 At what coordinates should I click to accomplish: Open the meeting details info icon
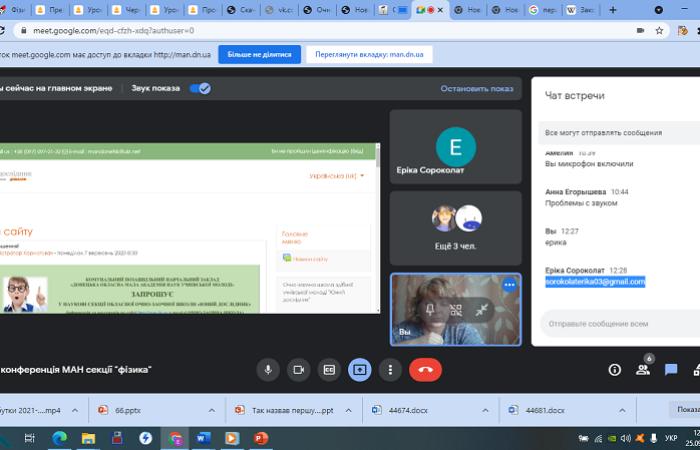click(x=614, y=369)
